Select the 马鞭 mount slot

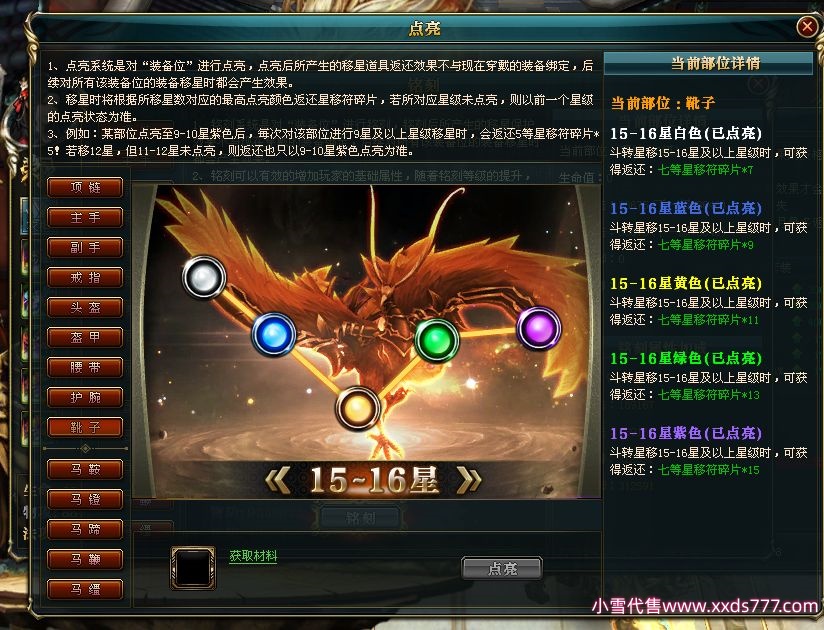pyautogui.click(x=85, y=559)
